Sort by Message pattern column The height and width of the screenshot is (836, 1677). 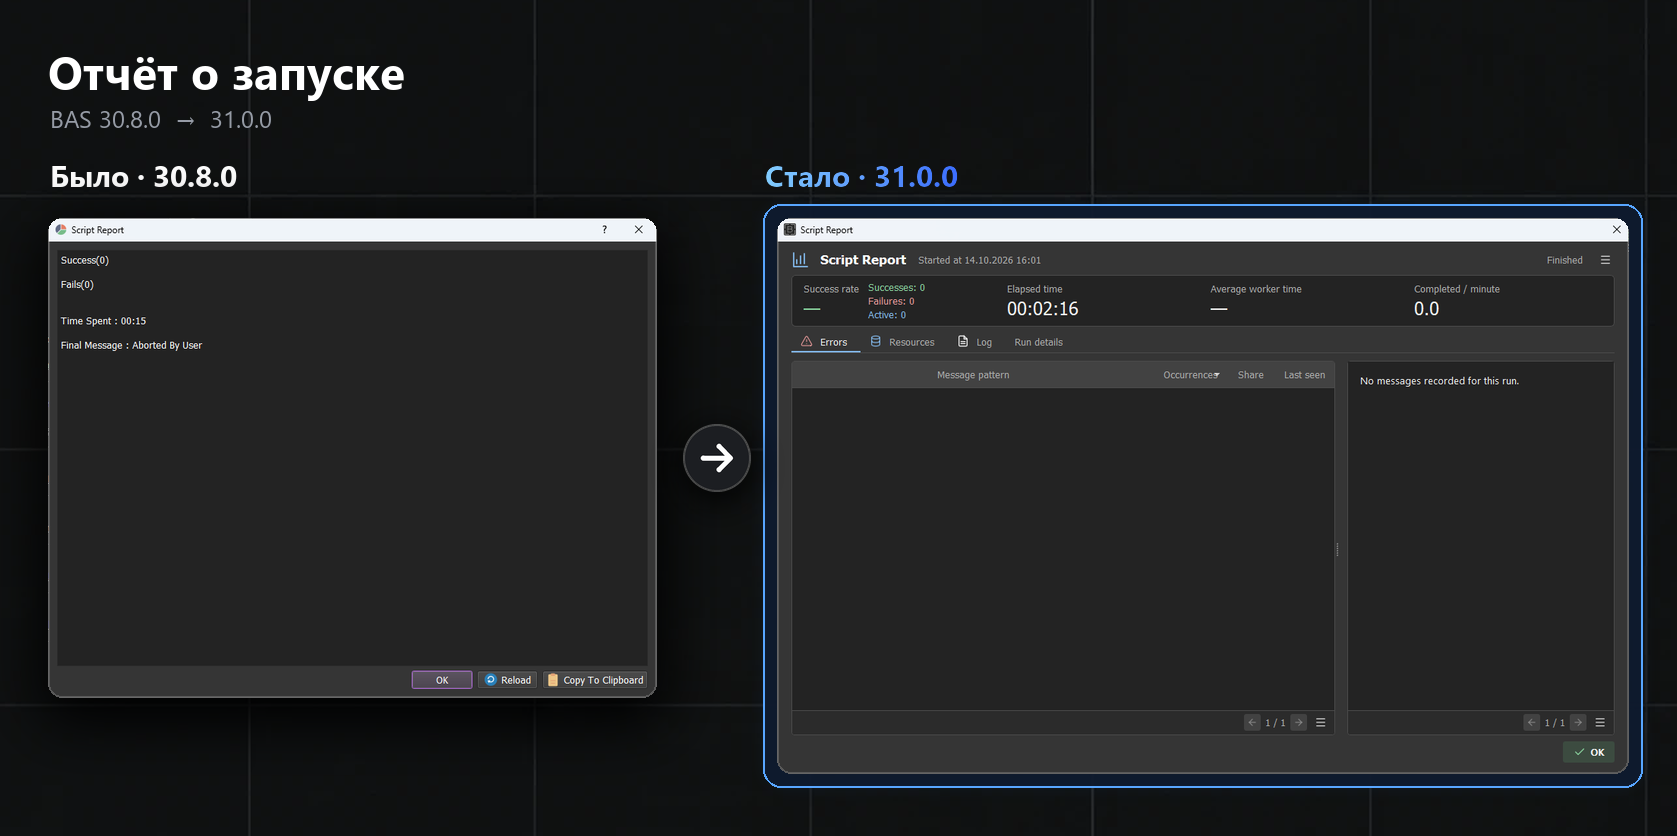point(973,375)
